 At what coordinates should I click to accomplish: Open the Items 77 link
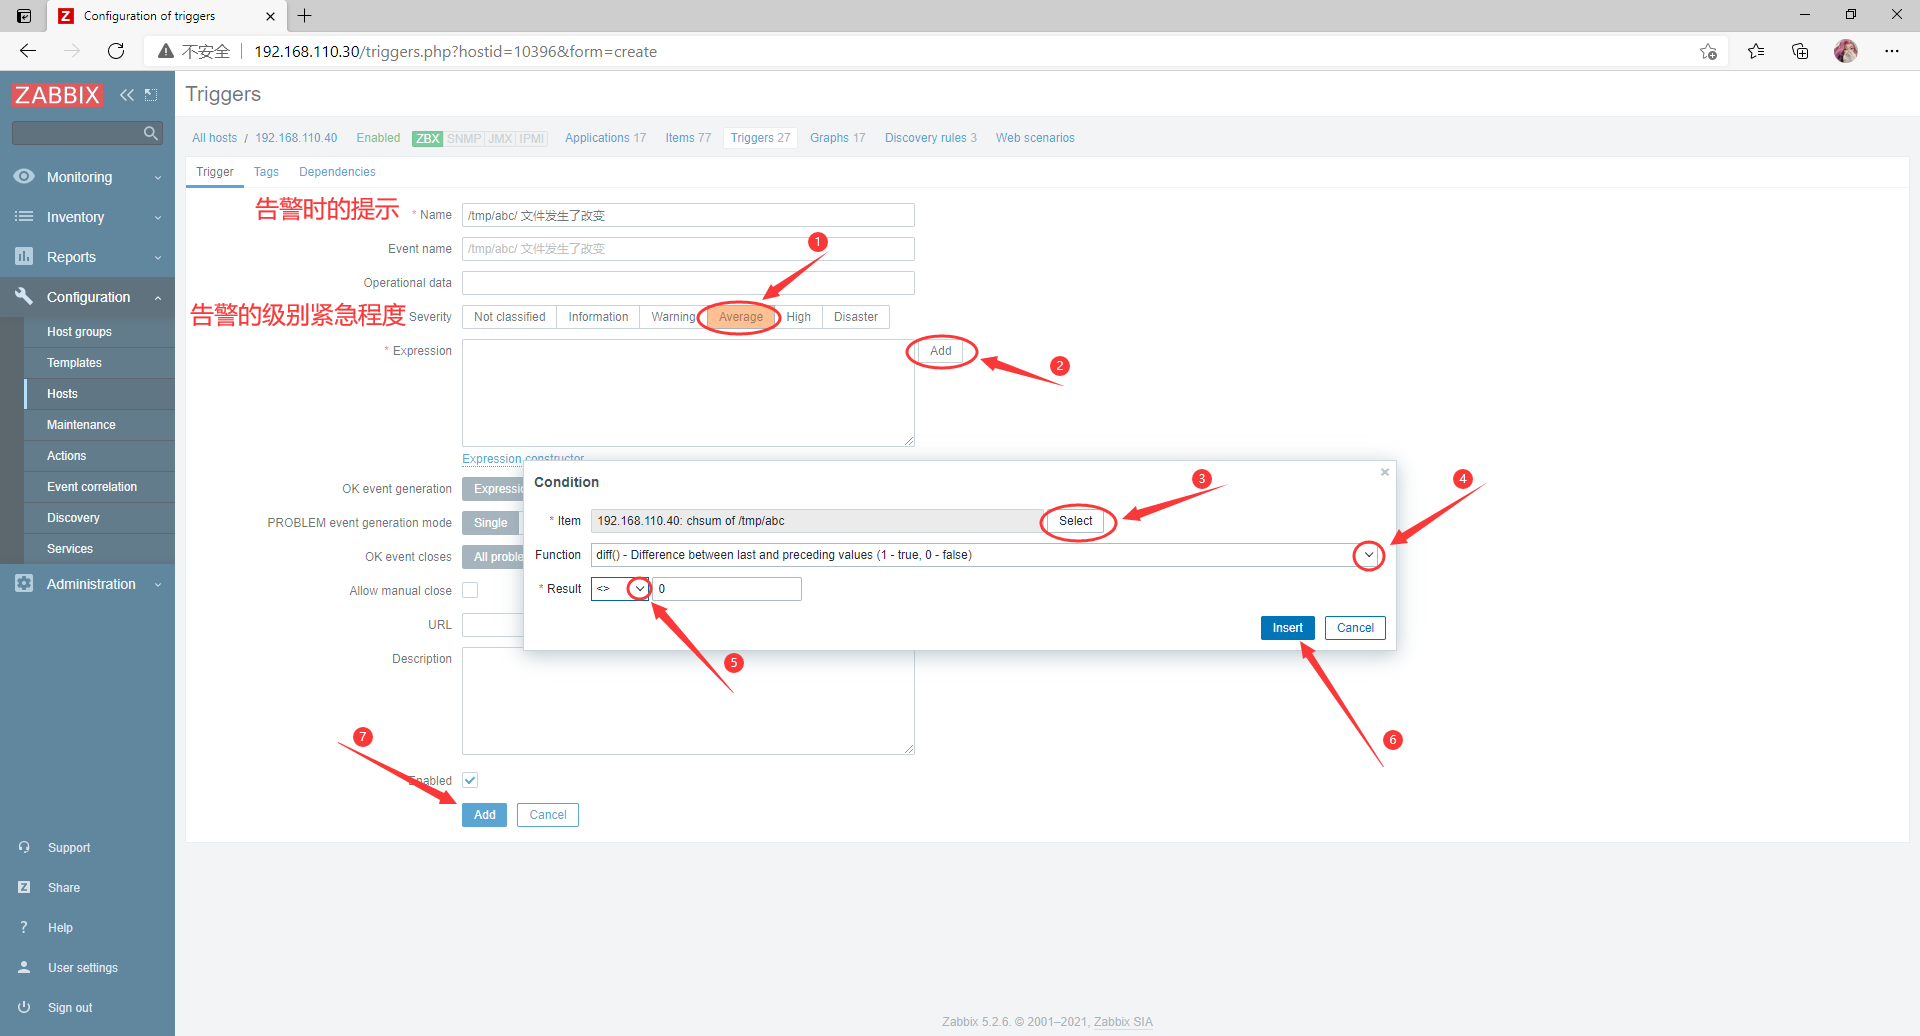(x=688, y=138)
